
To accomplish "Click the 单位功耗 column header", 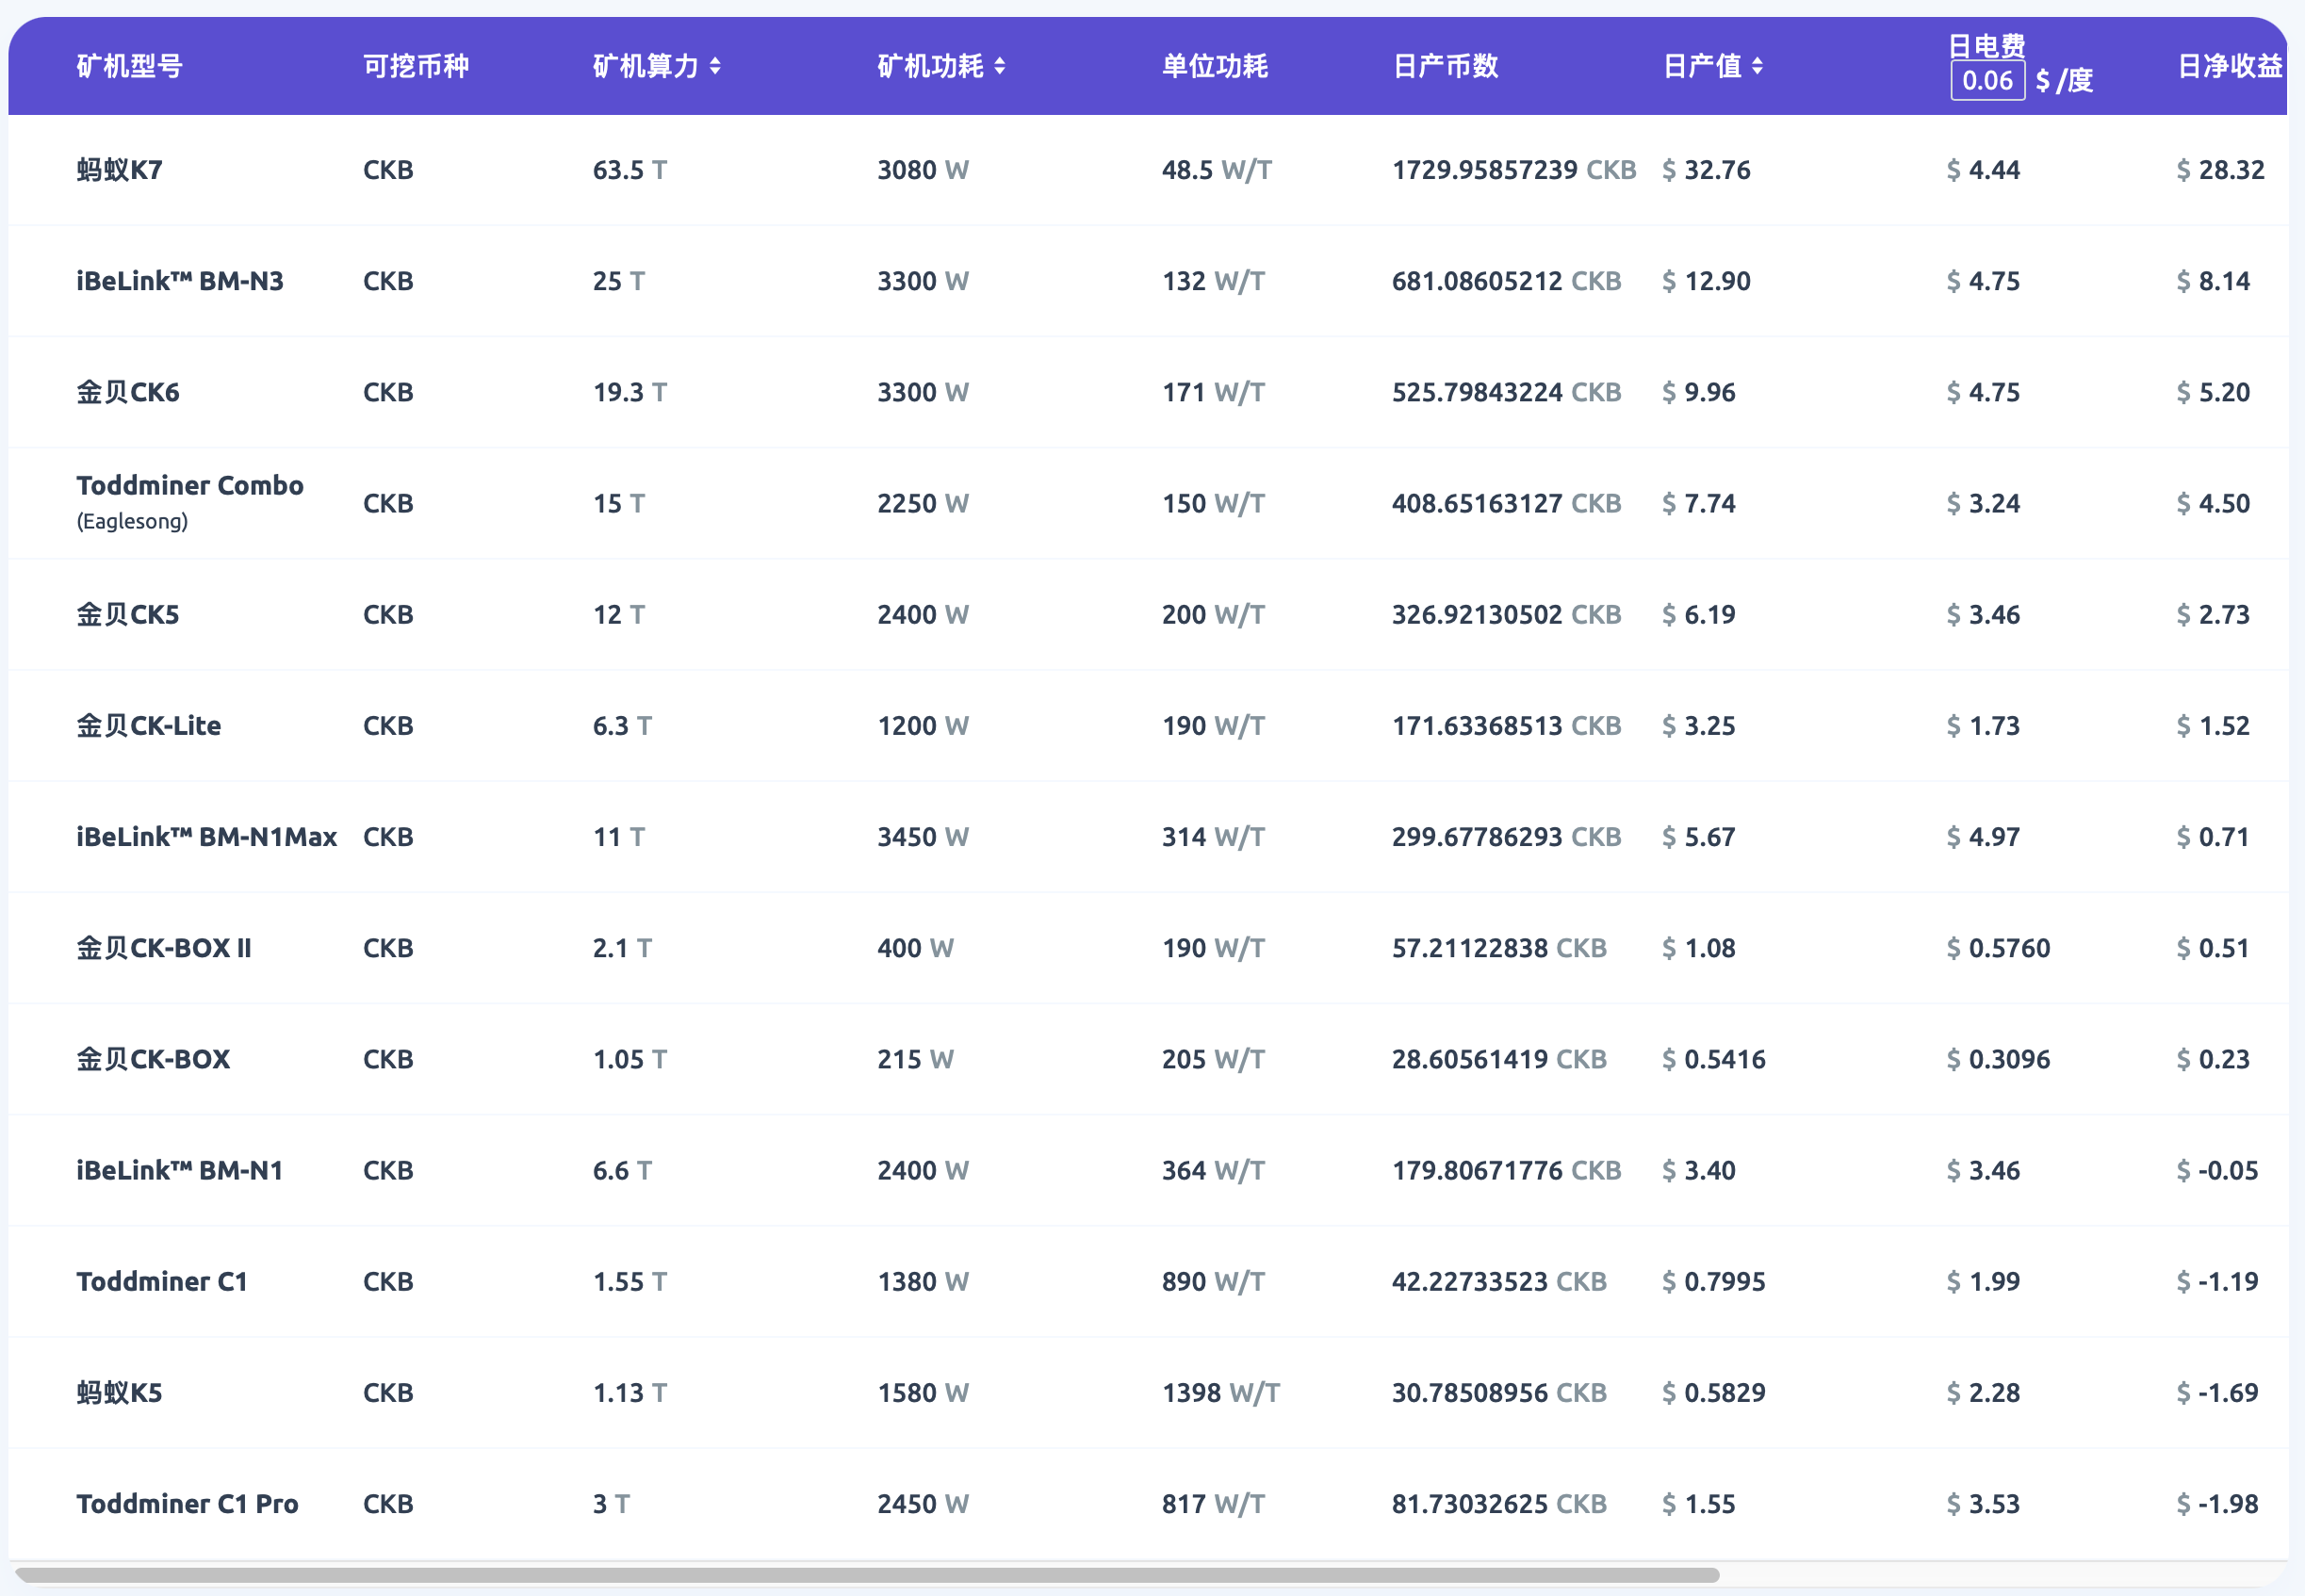I will 1214,66.
